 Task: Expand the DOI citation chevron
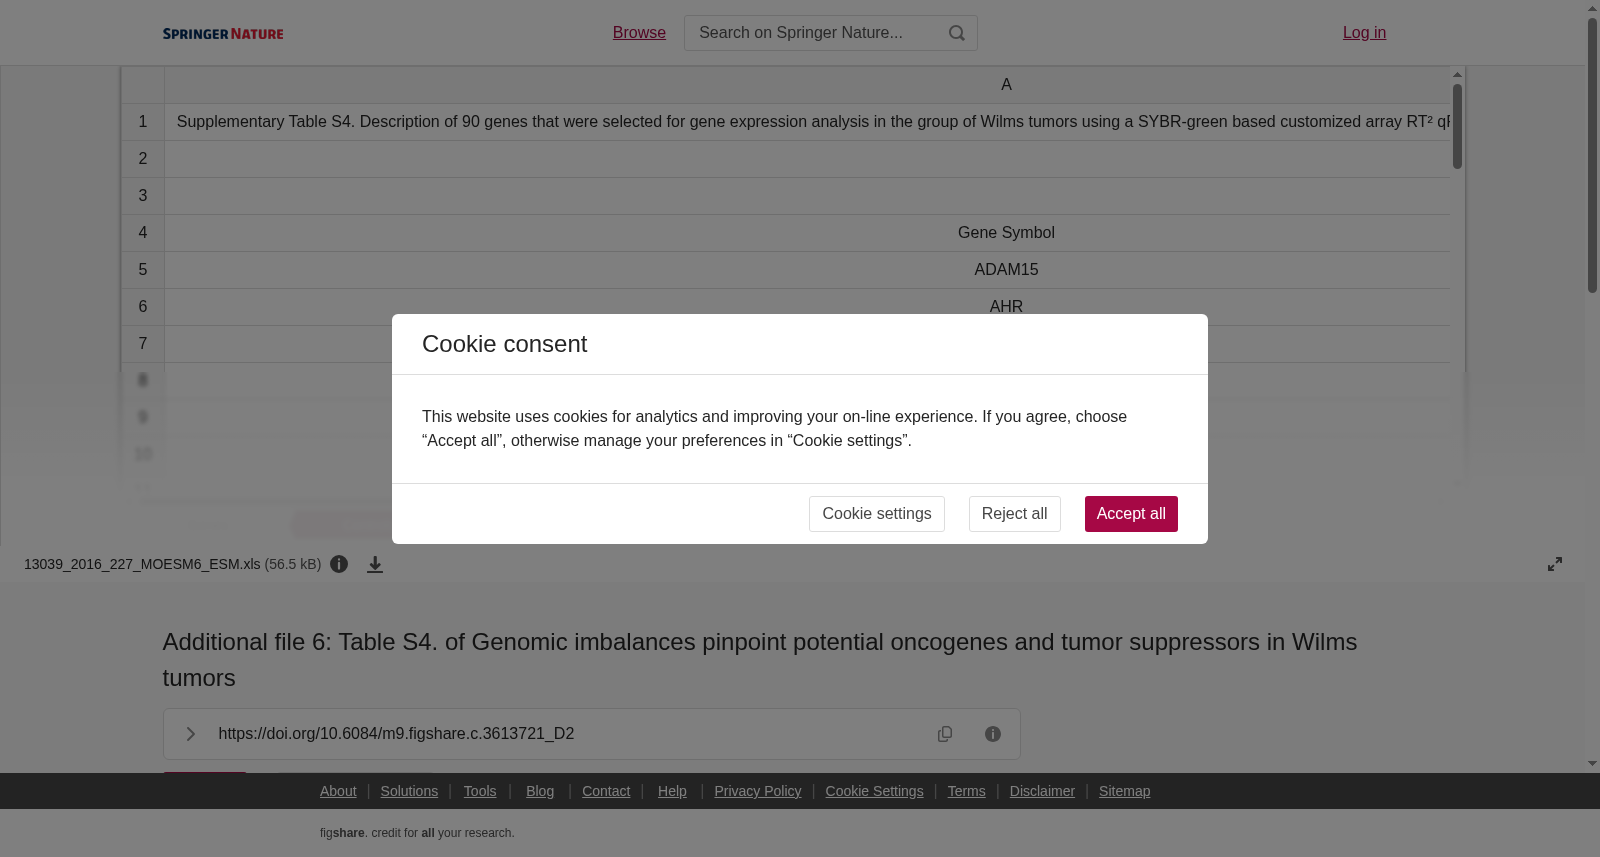[190, 734]
